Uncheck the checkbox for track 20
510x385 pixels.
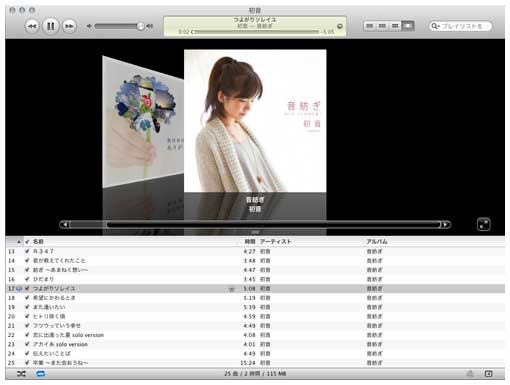point(27,316)
